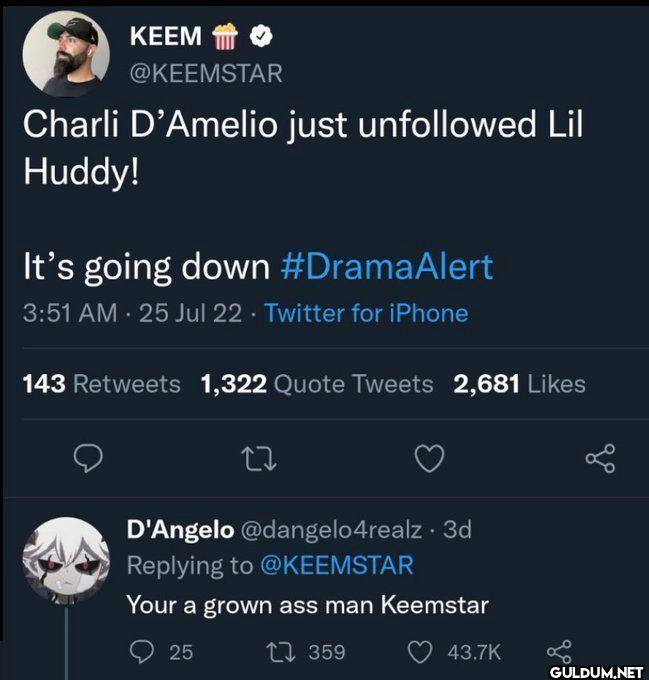649x680 pixels.
Task: Click the reply icon under the main tweet
Action: point(90,458)
